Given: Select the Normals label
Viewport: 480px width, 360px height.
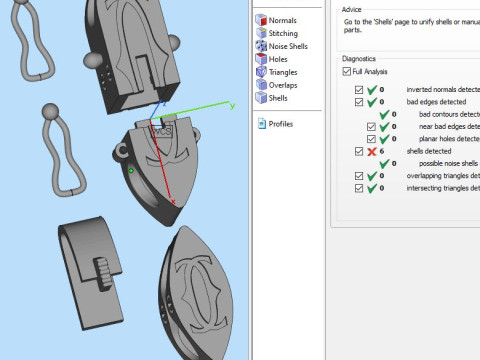Looking at the screenshot, I should [x=282, y=20].
